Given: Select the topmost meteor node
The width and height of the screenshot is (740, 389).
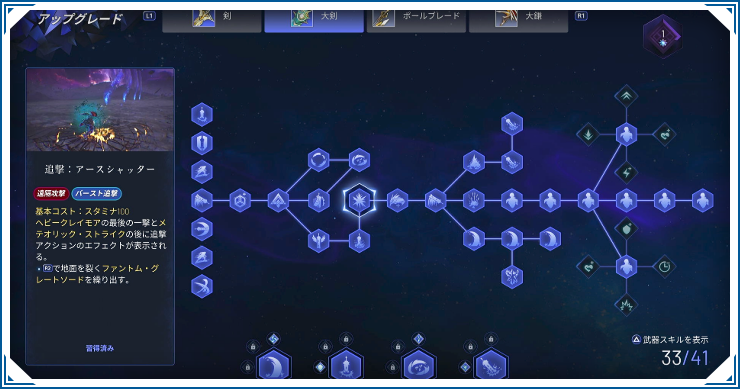Looking at the screenshot, I should [512, 124].
